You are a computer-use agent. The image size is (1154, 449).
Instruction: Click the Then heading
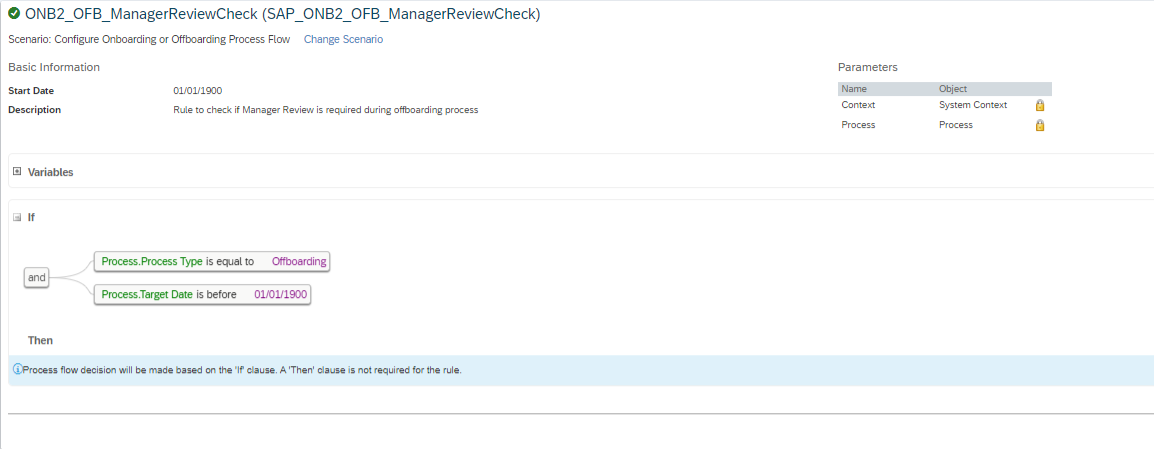coord(40,340)
